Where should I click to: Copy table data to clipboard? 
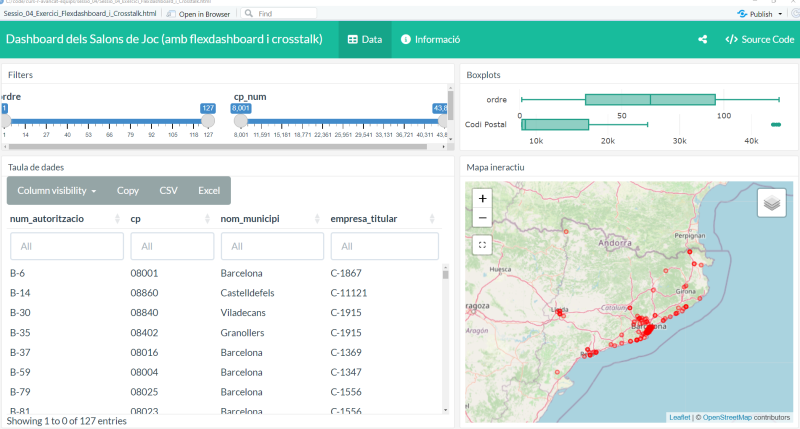click(128, 190)
